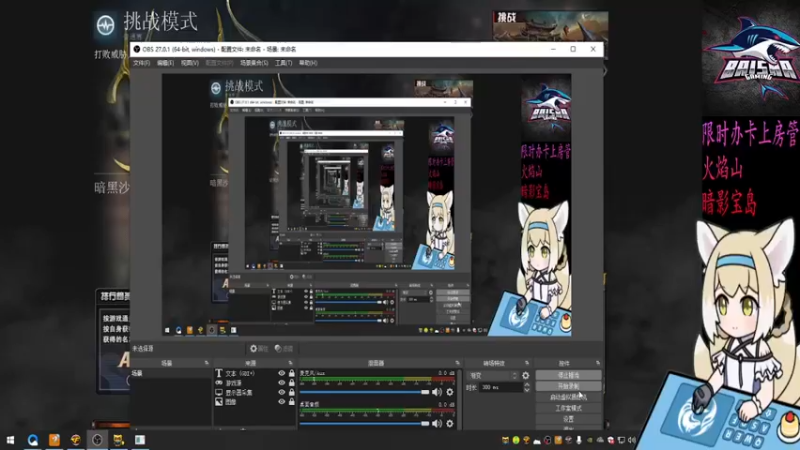Decrease transition duration with down arrow
Screen dimensions: 800x450
(x=527, y=390)
